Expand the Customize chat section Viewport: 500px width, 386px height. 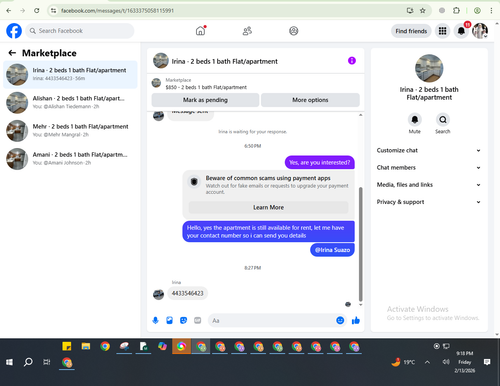tap(429, 150)
